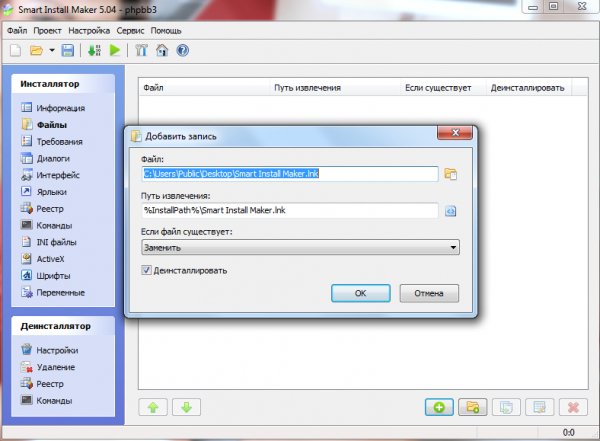Viewport: 600px width, 441px height.
Task: Select ActiveX in the sidebar
Action: (51, 259)
